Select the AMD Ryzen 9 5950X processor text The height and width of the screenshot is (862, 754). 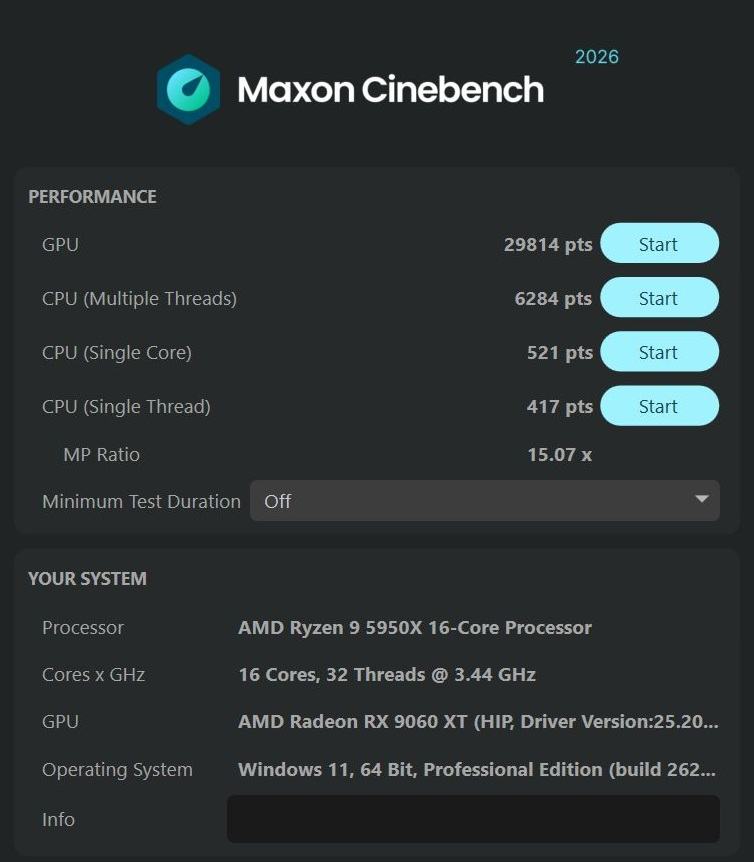point(415,628)
